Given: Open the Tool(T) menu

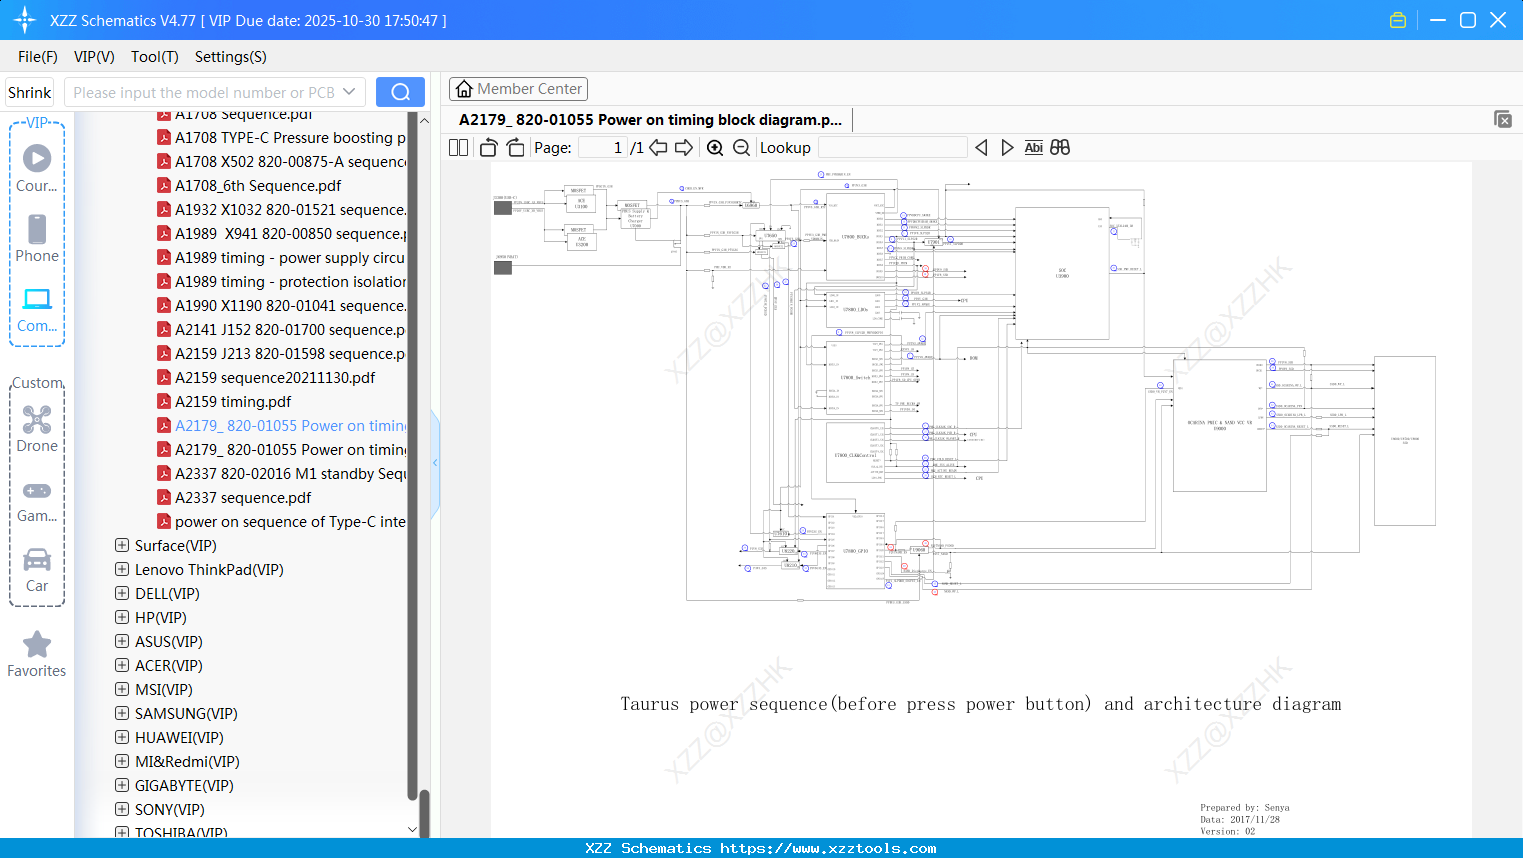Looking at the screenshot, I should coord(154,57).
